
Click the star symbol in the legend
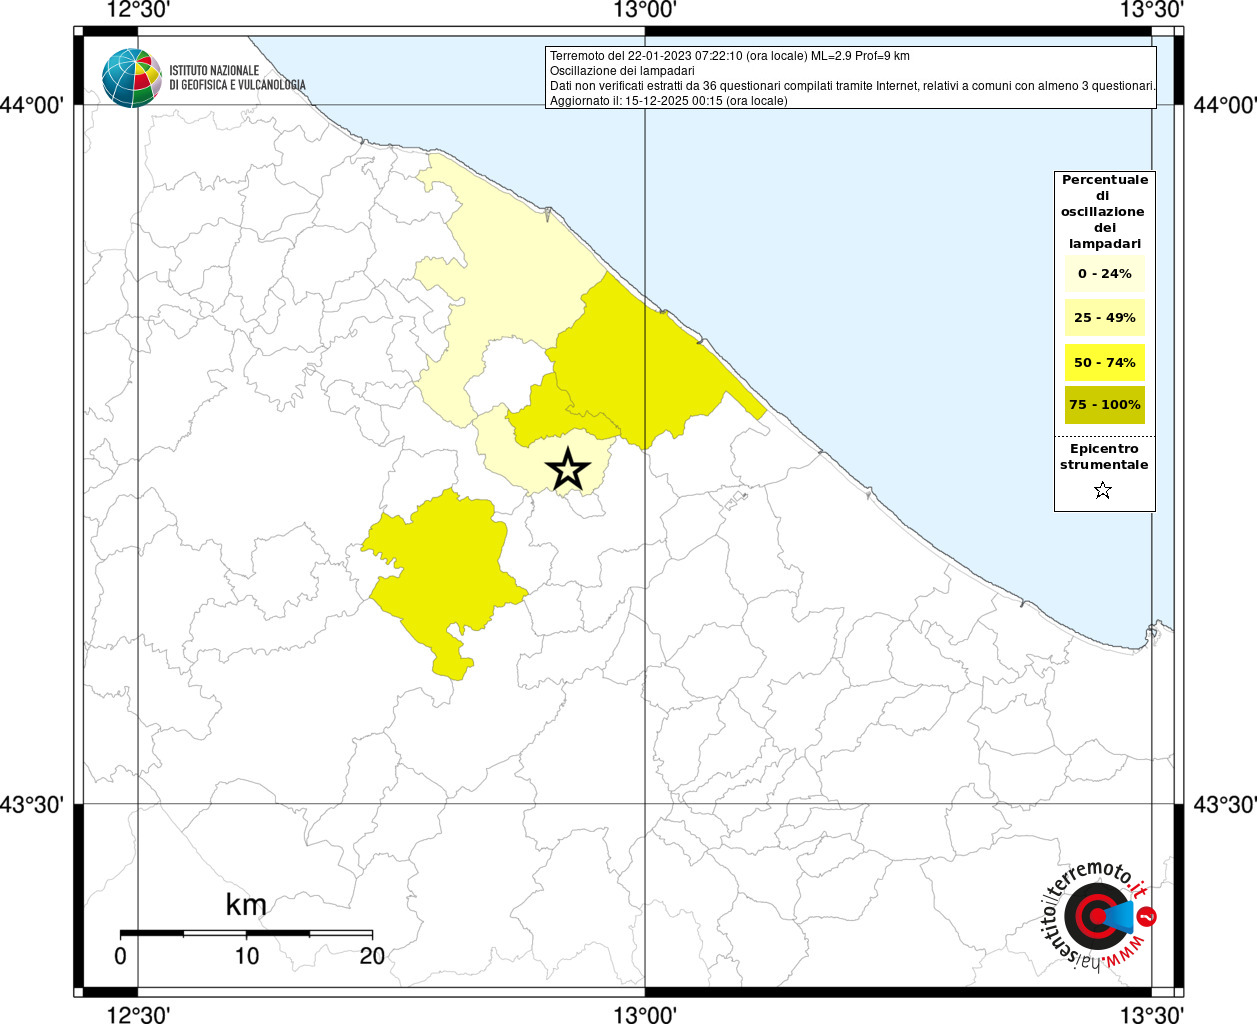pyautogui.click(x=1103, y=490)
